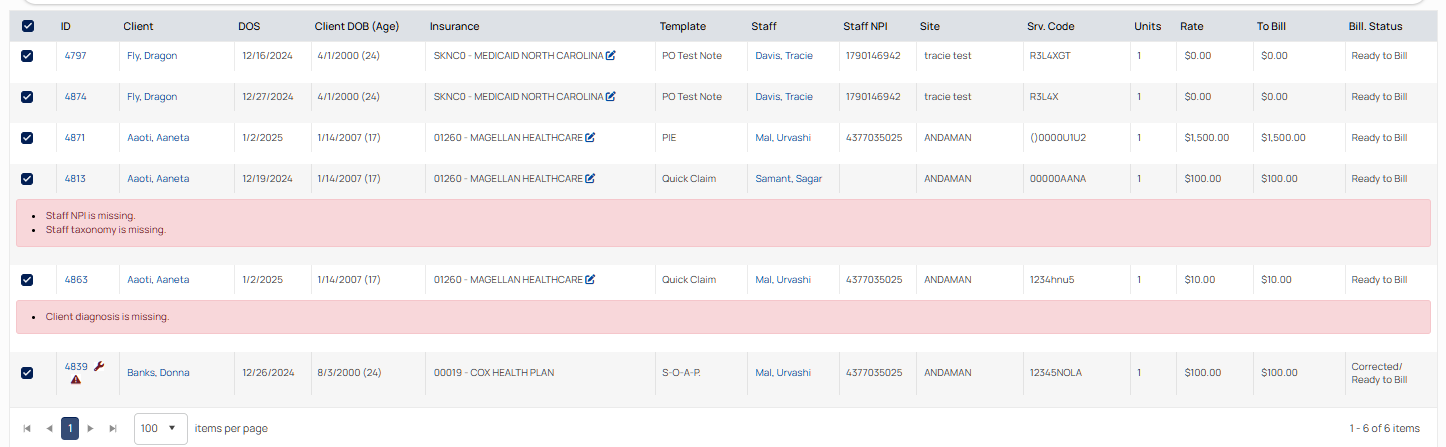
Task: Open claim ID 4839 link
Action: click(76, 367)
